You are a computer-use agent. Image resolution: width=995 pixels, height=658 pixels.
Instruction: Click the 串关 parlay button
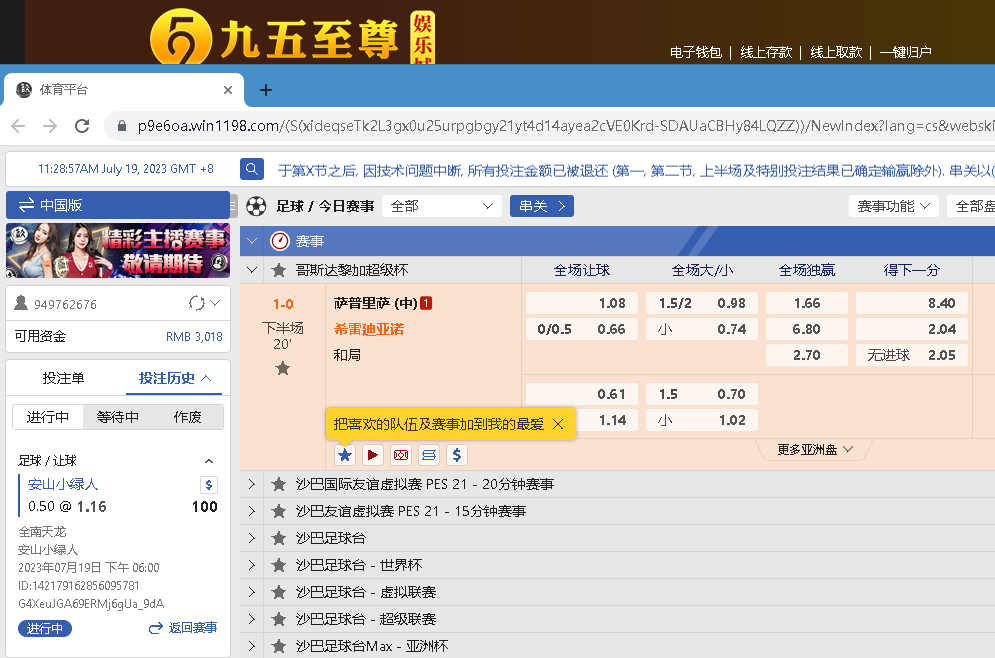coord(542,206)
